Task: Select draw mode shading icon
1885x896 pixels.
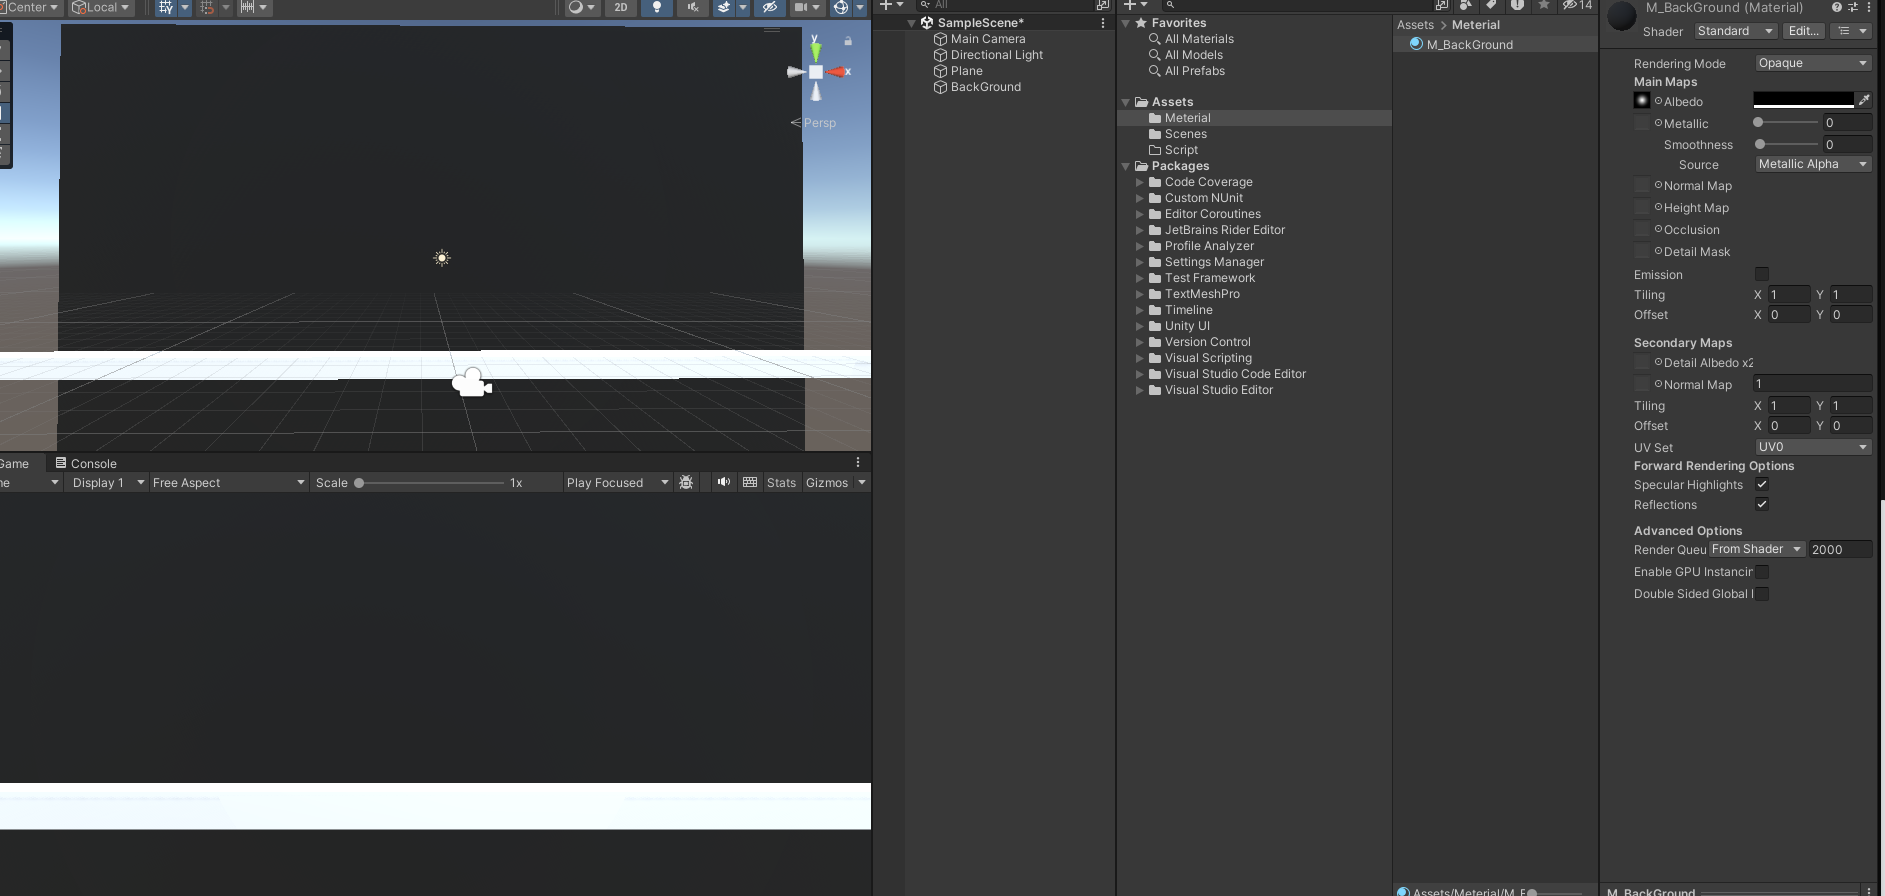Action: [x=576, y=7]
